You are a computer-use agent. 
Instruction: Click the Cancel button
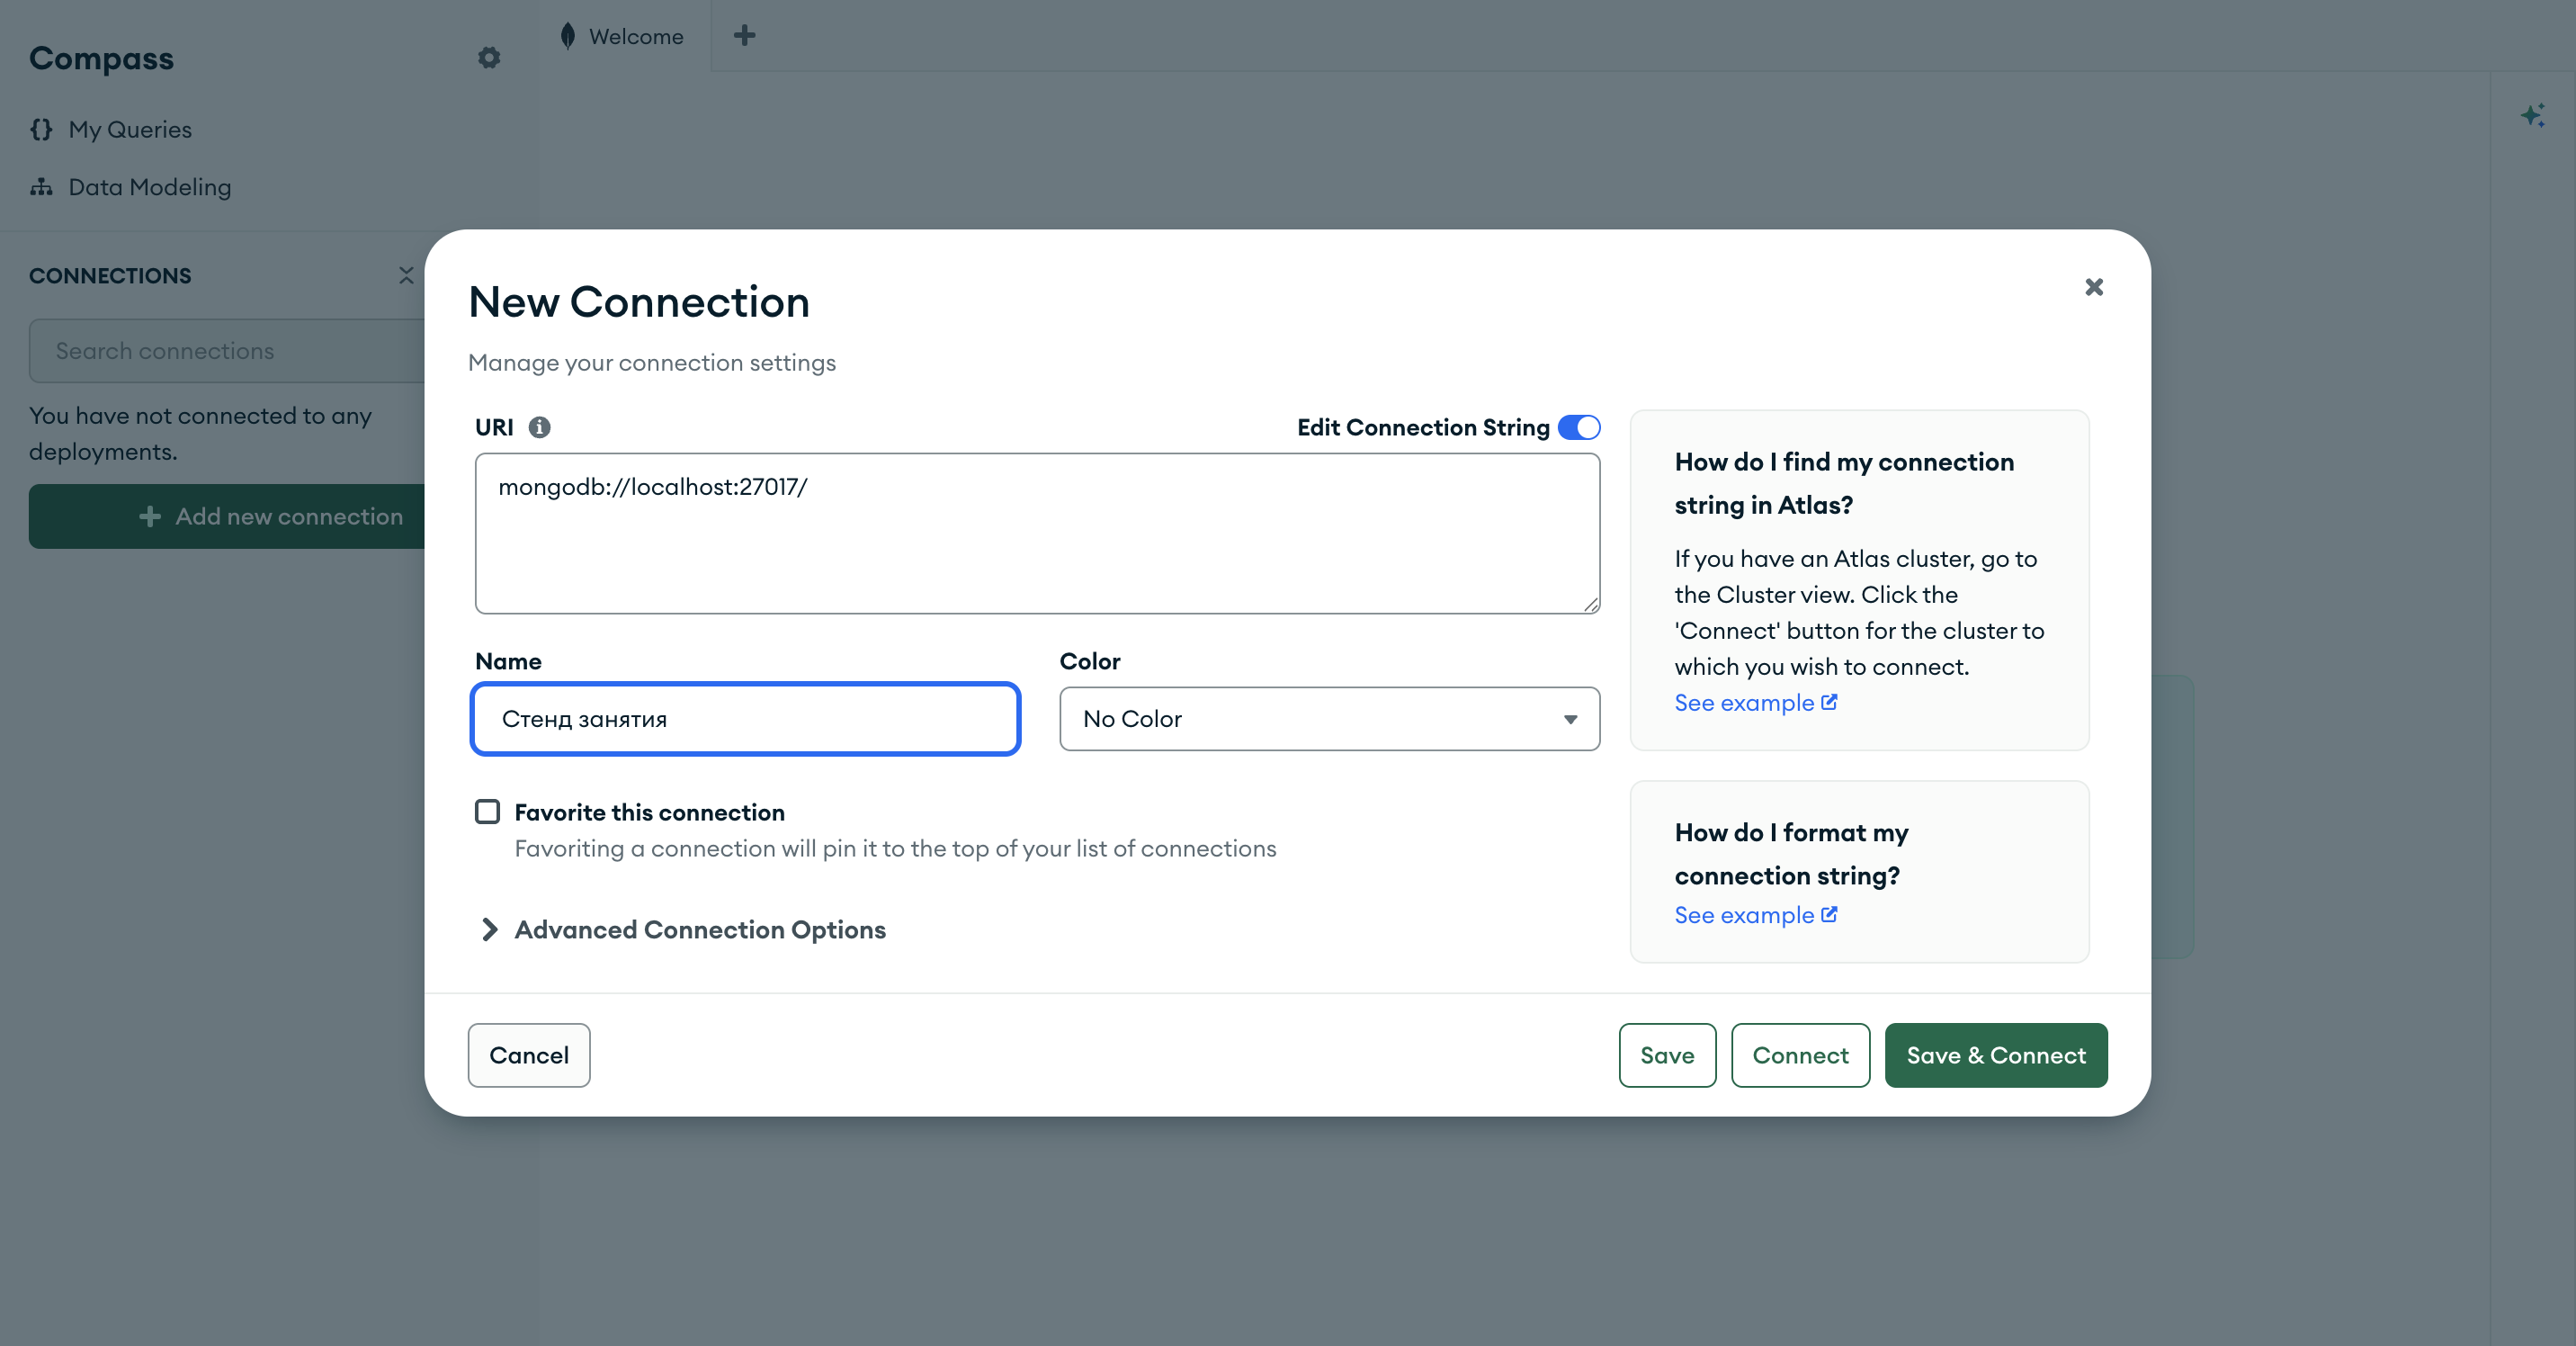[x=529, y=1055]
